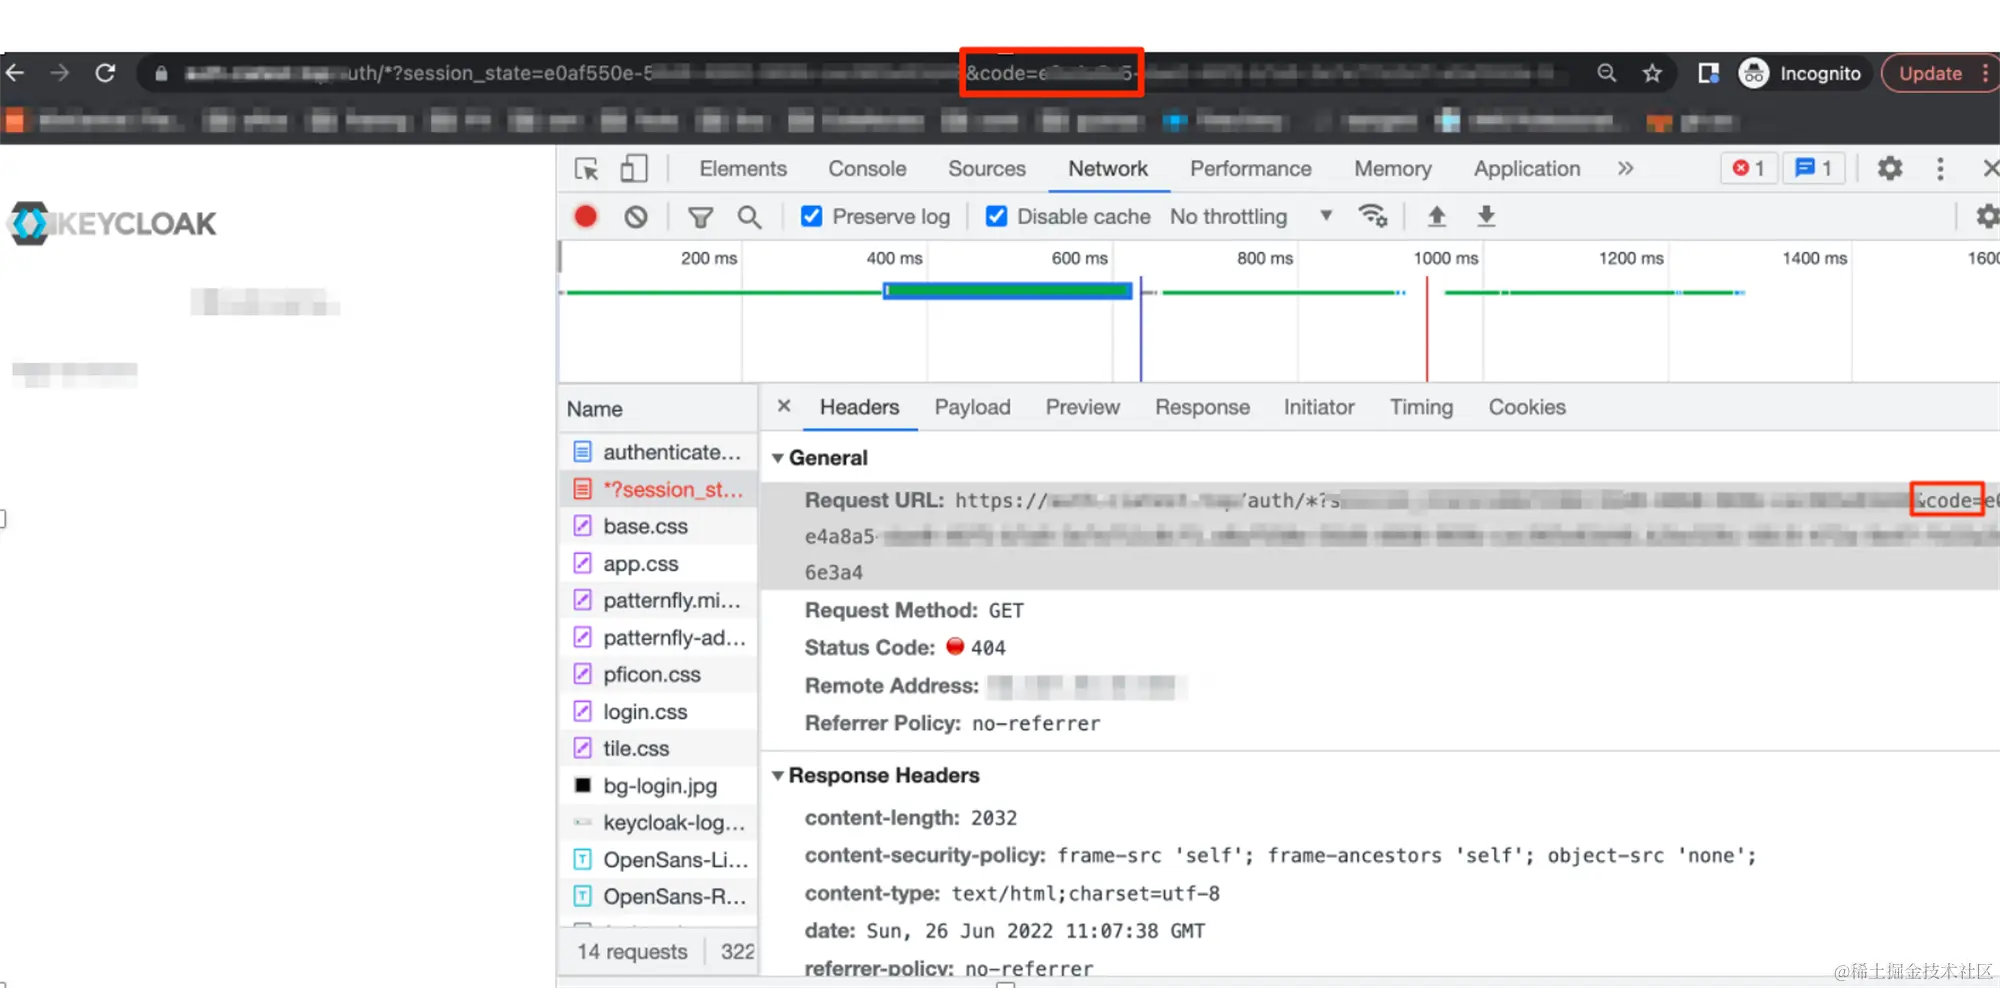2000x988 pixels.
Task: Select the login.css request
Action: [x=658, y=711]
